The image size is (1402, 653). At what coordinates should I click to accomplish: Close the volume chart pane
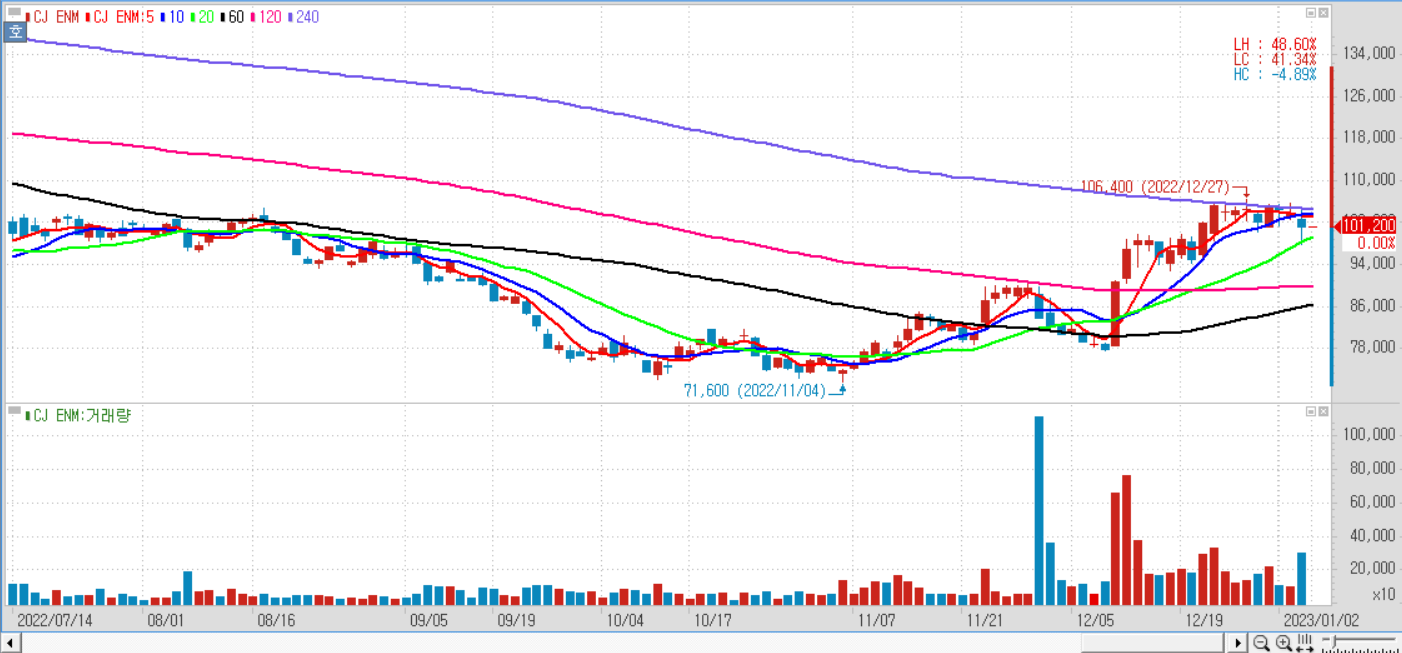pos(1324,411)
